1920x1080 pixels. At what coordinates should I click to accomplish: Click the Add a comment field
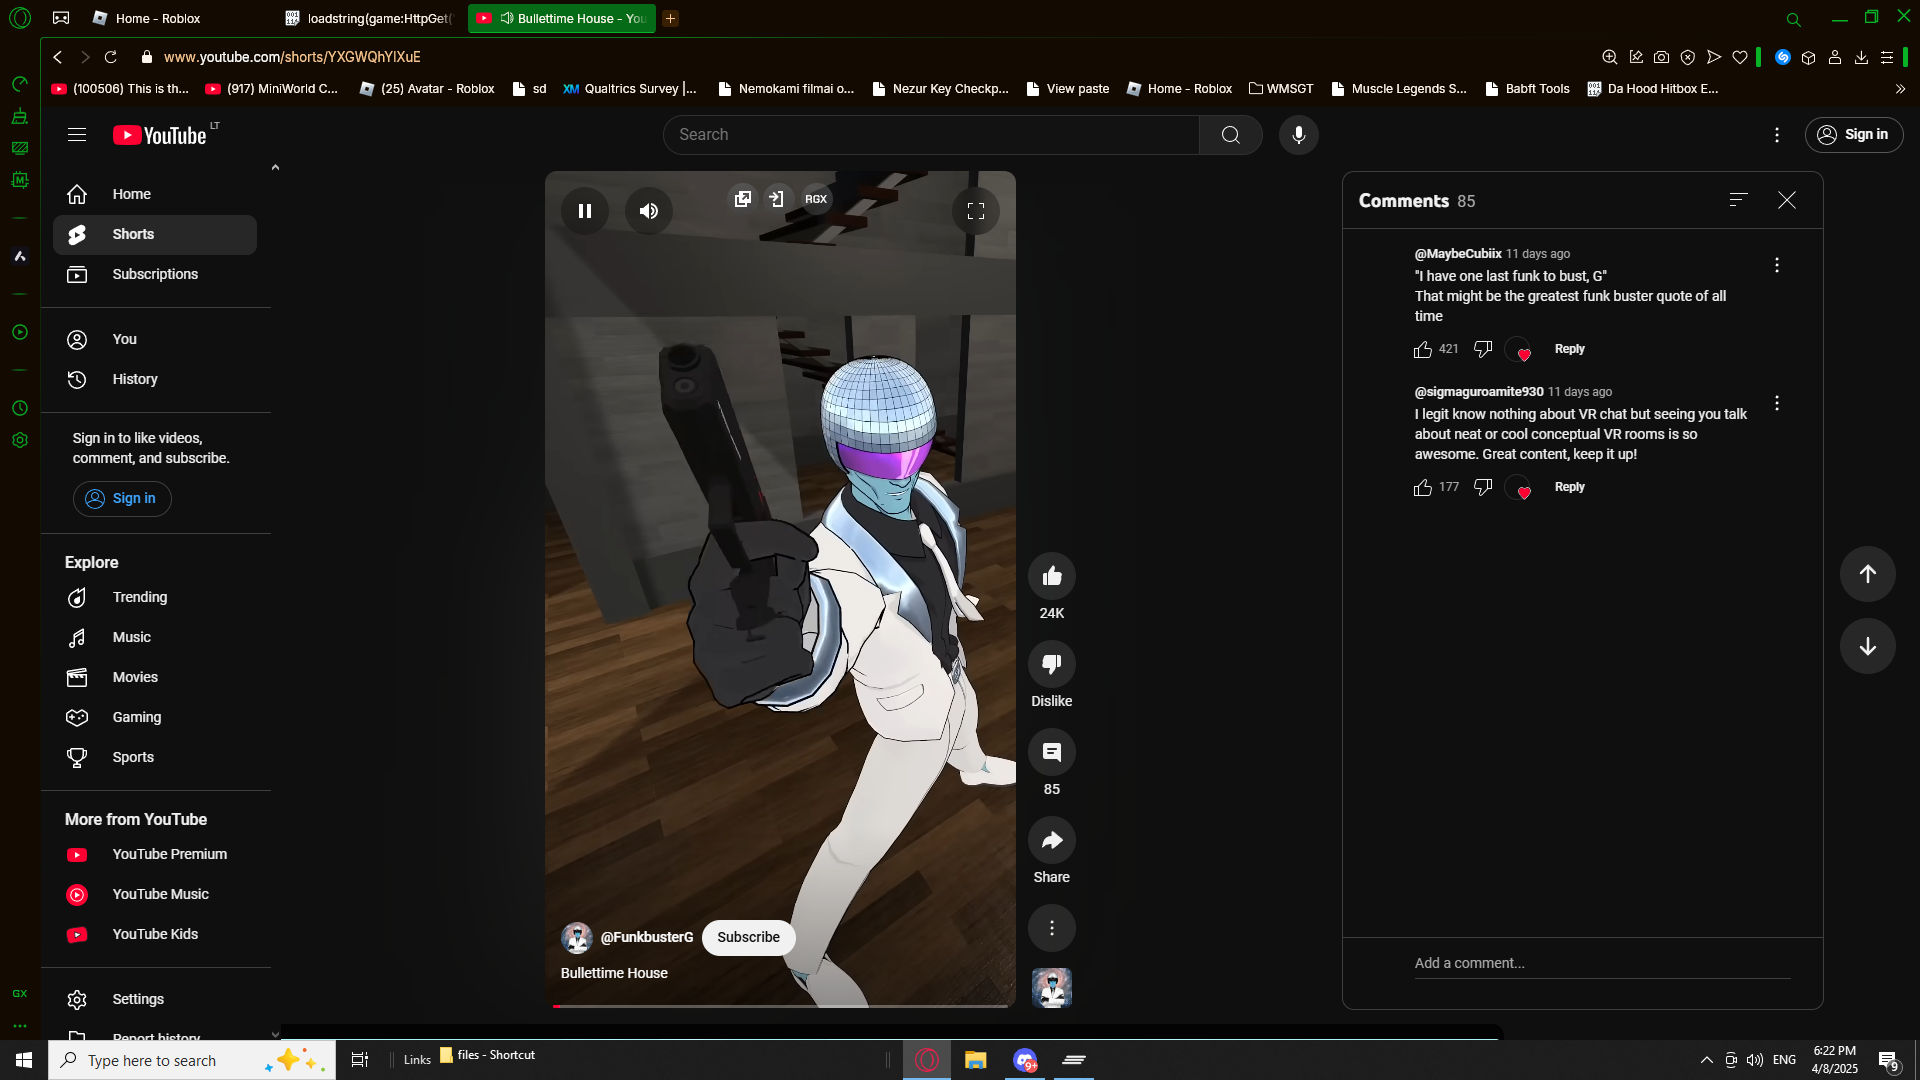(x=1600, y=963)
